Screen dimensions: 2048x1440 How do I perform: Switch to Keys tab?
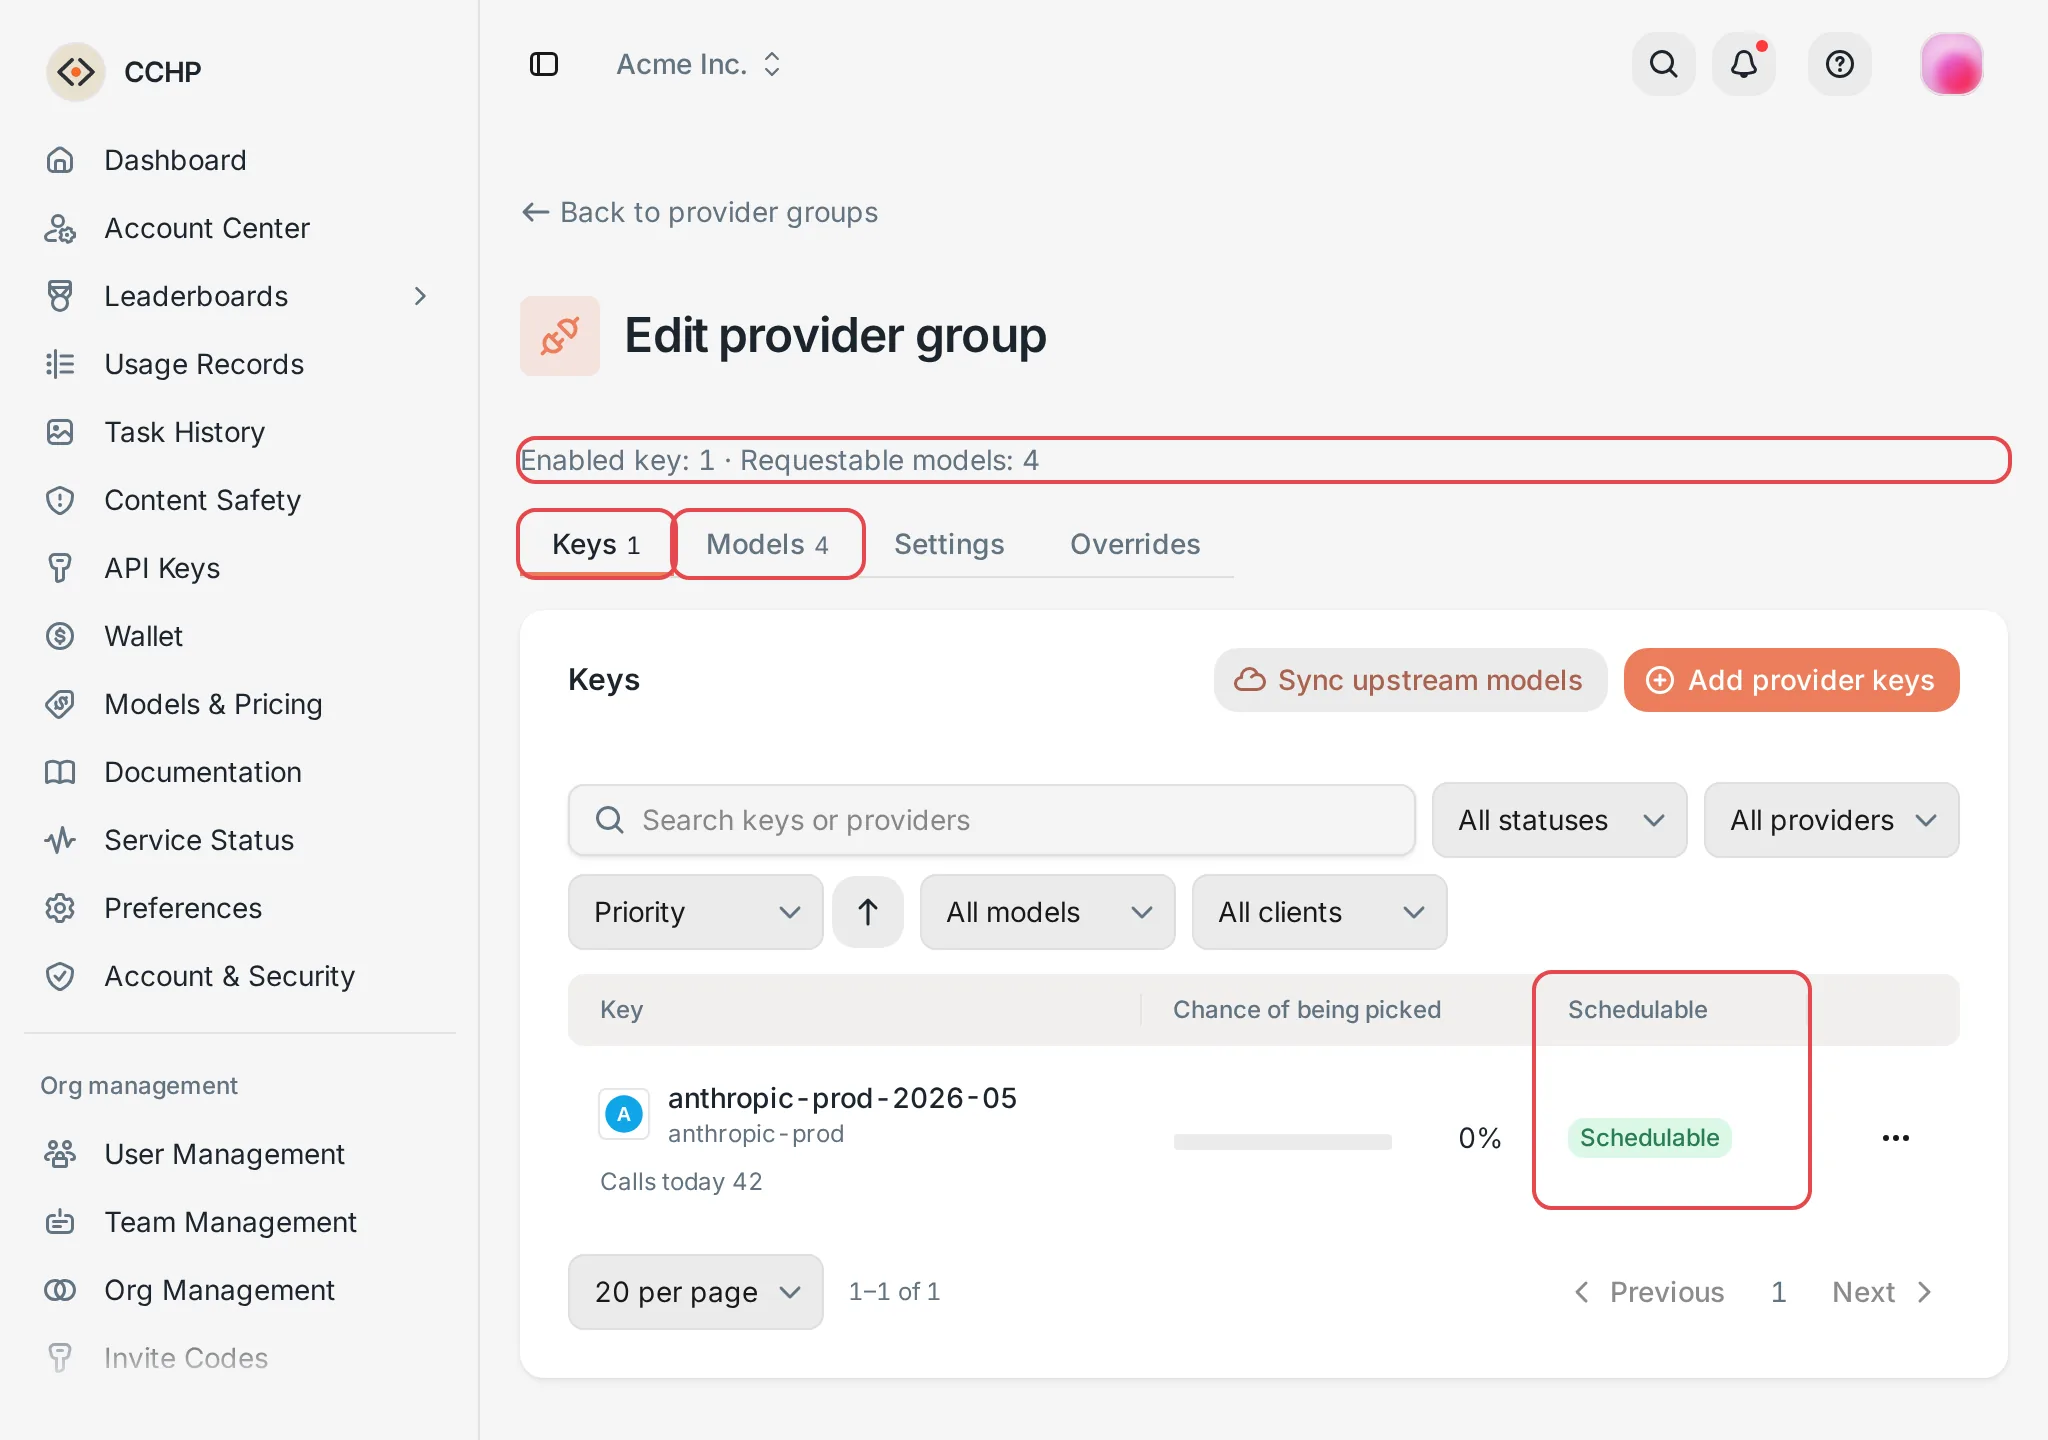[596, 544]
